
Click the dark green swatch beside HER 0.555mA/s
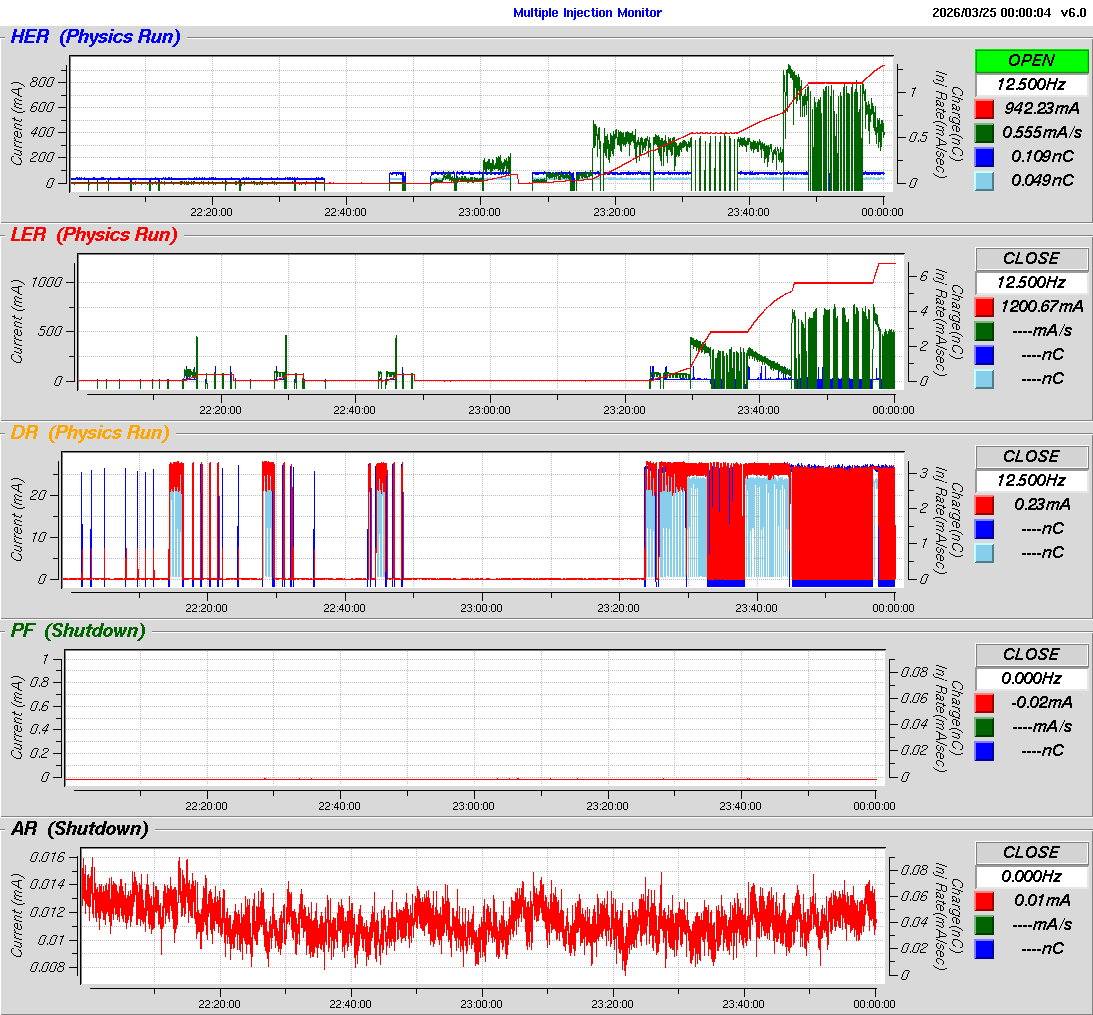[985, 133]
